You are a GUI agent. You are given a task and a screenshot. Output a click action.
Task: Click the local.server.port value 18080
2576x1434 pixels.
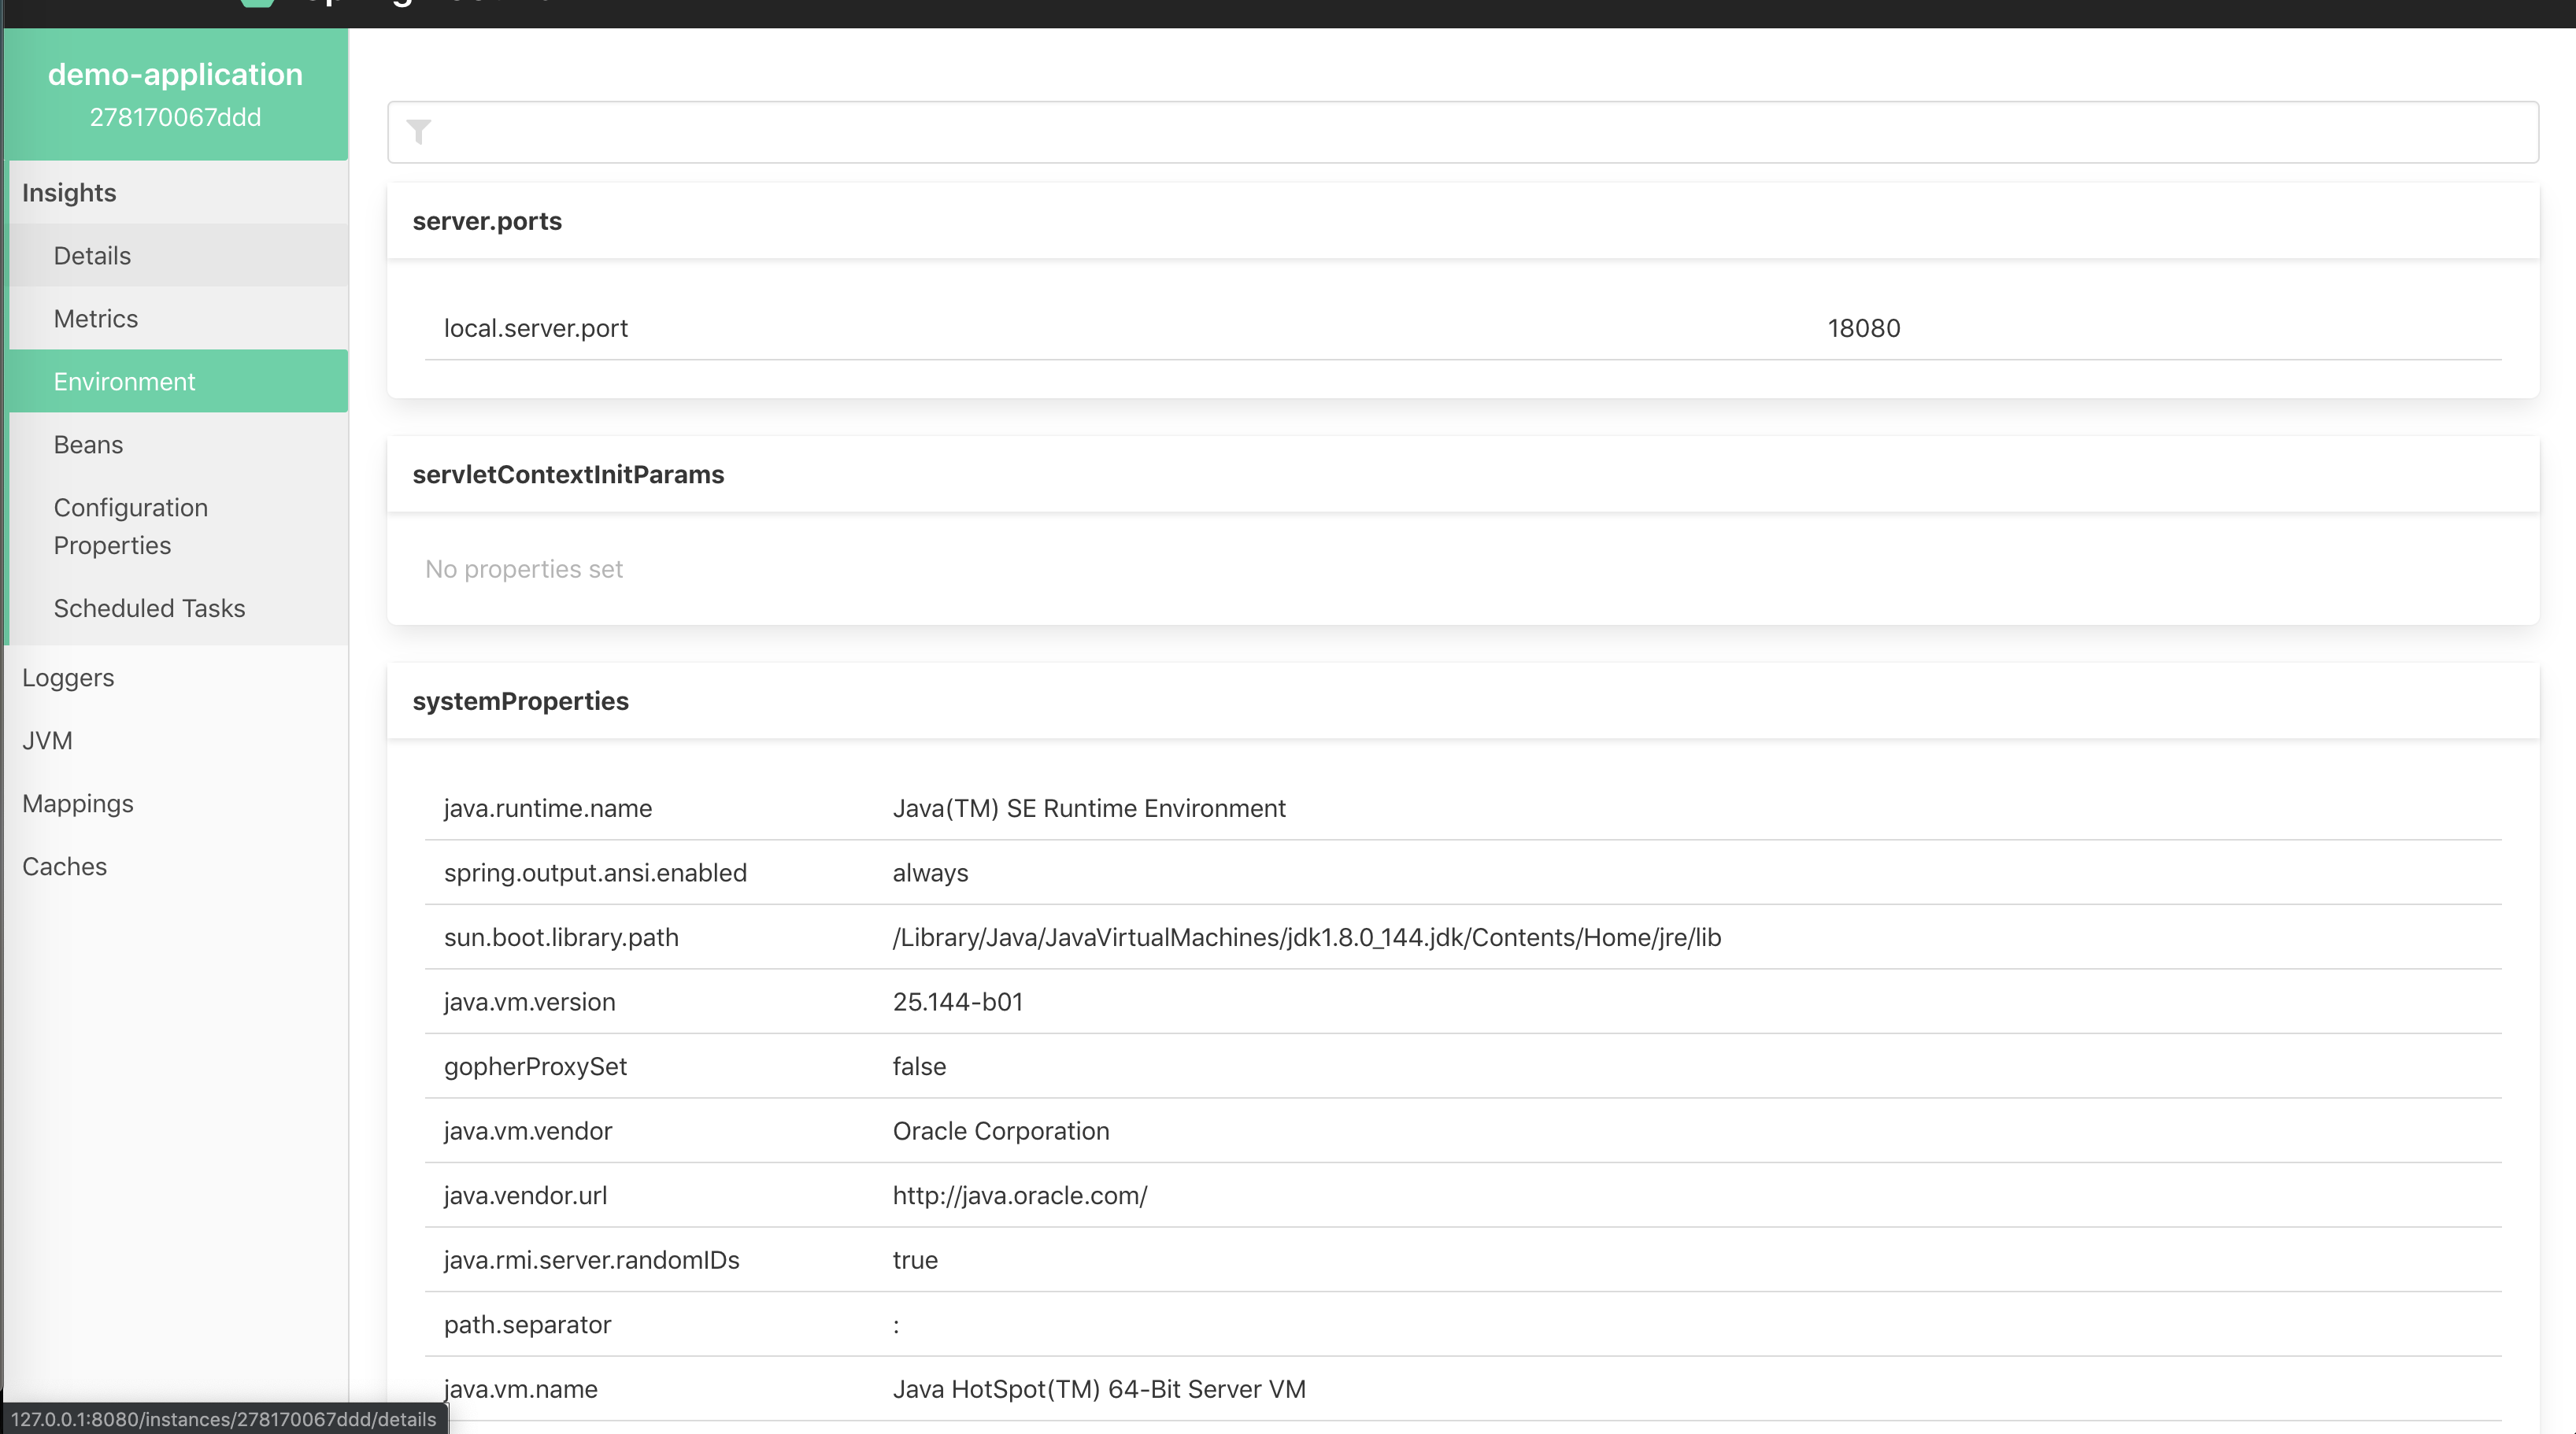click(x=1863, y=328)
